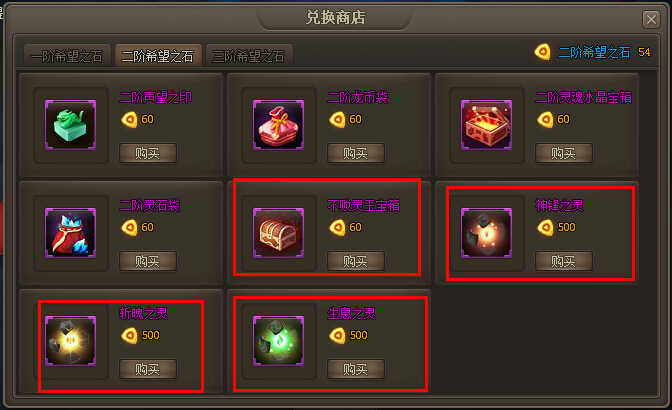Close the 兑换商店 window
The width and height of the screenshot is (672, 410).
tap(651, 19)
